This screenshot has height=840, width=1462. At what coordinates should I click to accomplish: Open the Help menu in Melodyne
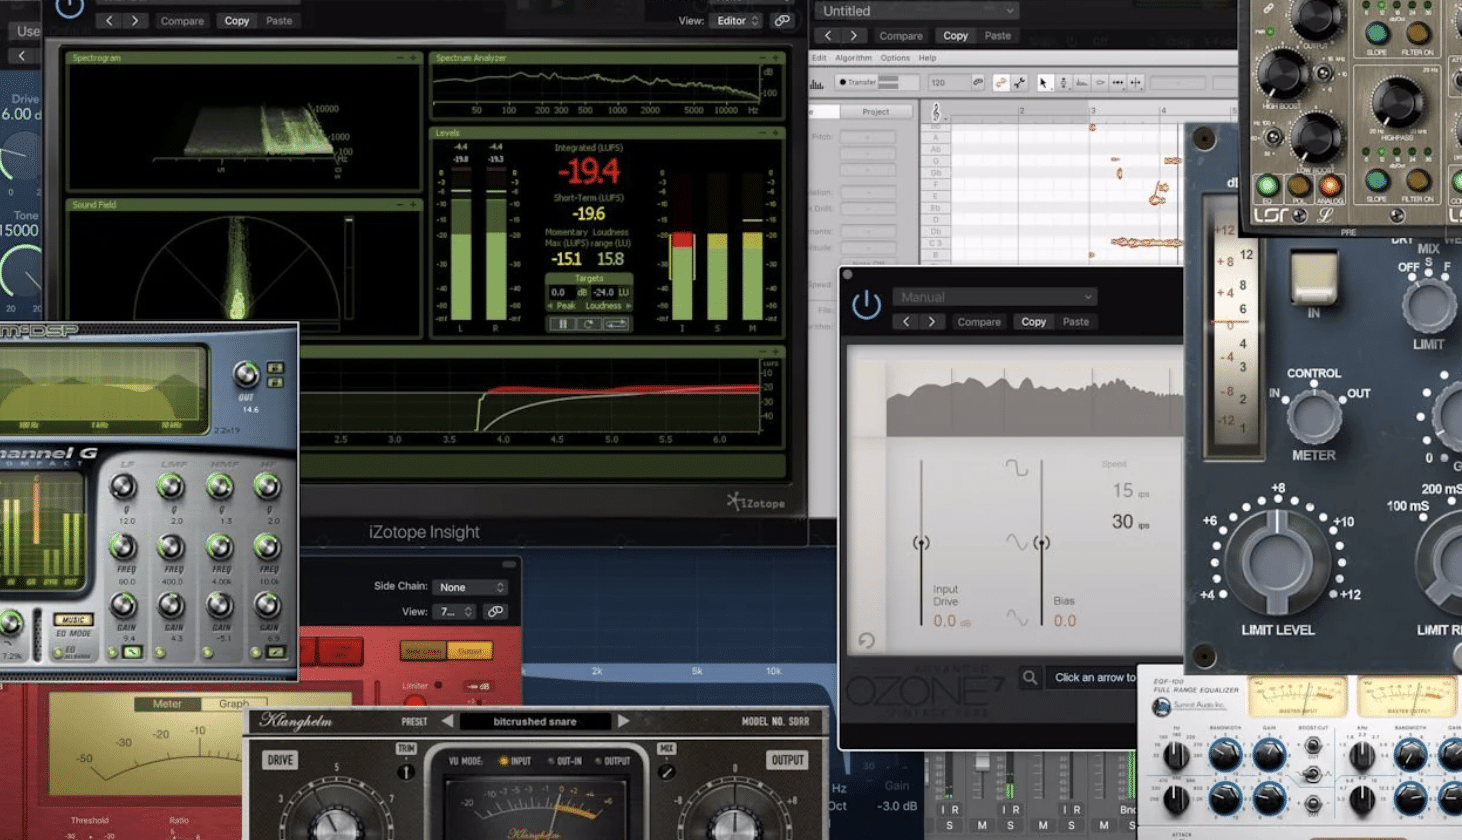[x=927, y=58]
